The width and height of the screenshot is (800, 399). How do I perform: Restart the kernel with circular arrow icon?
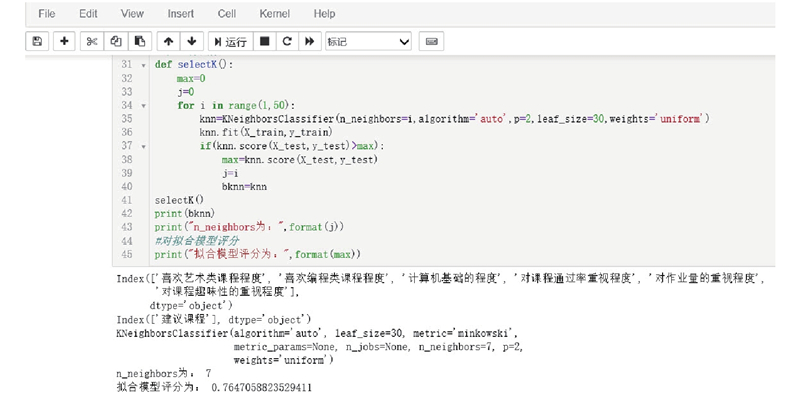click(x=287, y=41)
